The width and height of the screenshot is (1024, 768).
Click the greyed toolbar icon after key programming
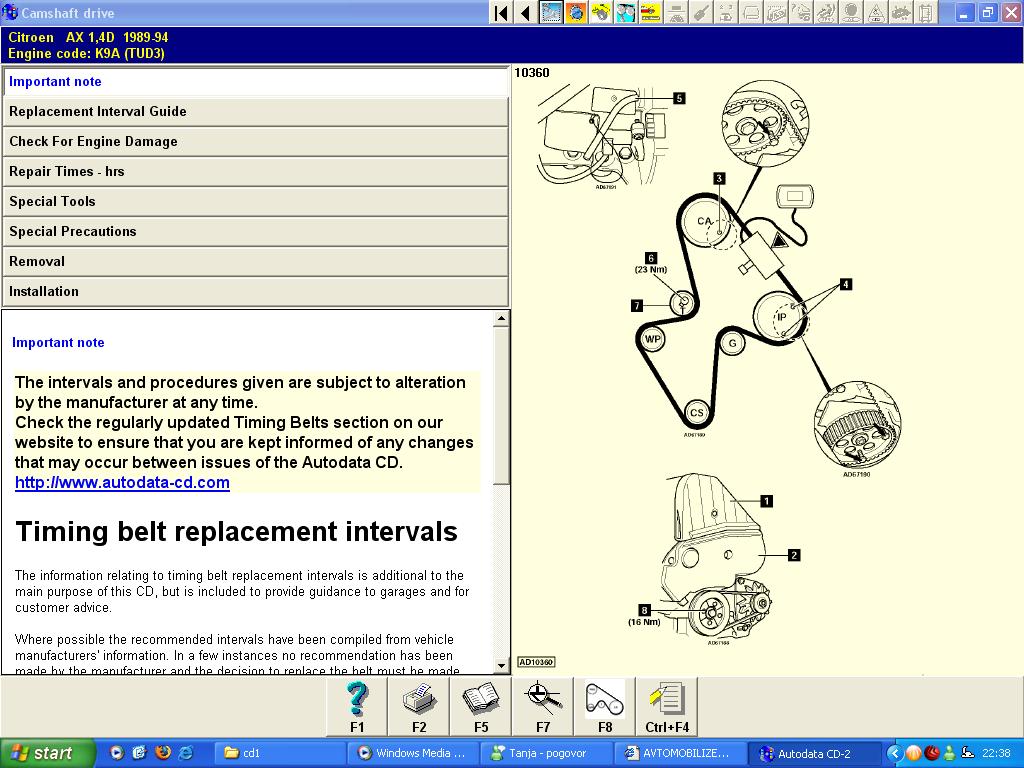751,12
